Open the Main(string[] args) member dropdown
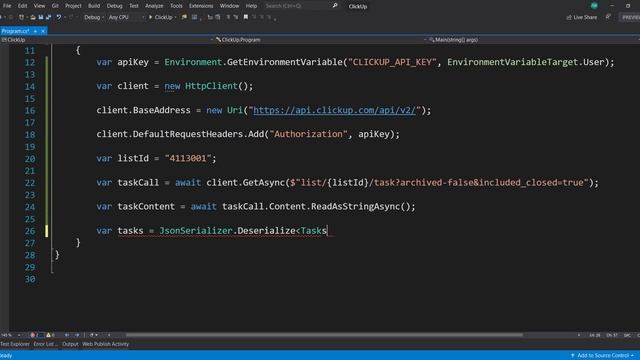Viewport: 640px width, 360px height. (x=534, y=40)
